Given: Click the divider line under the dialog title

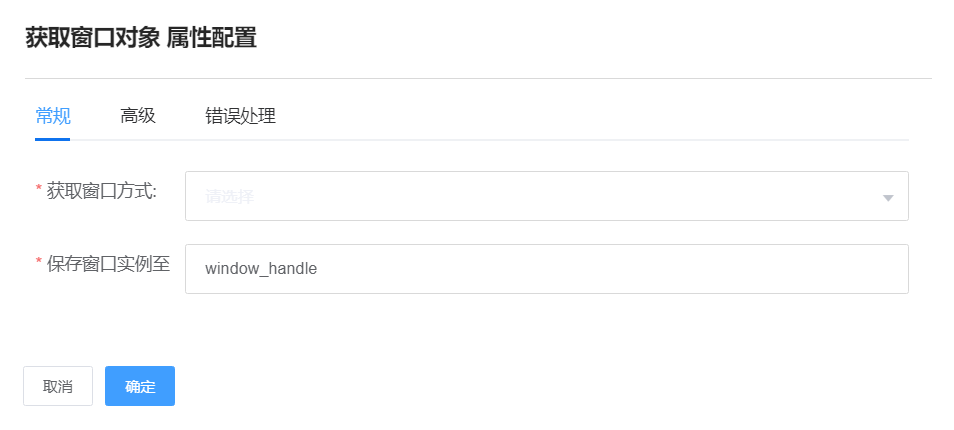Looking at the screenshot, I should pyautogui.click(x=478, y=78).
